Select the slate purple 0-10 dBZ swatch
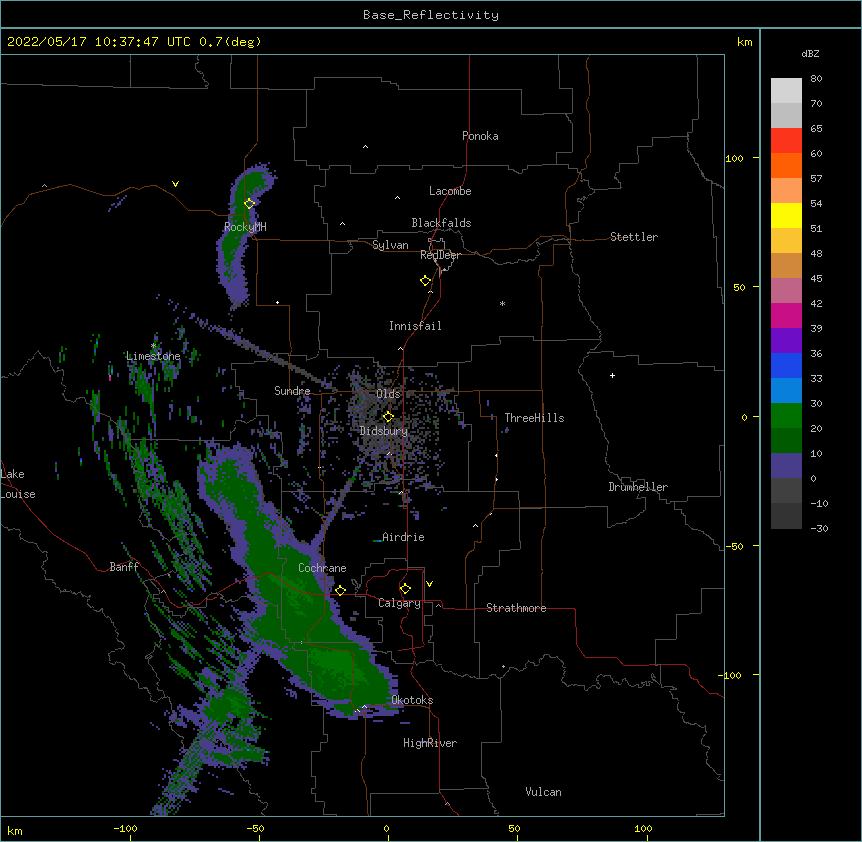Screen dimensions: 862x842 pyautogui.click(x=786, y=466)
